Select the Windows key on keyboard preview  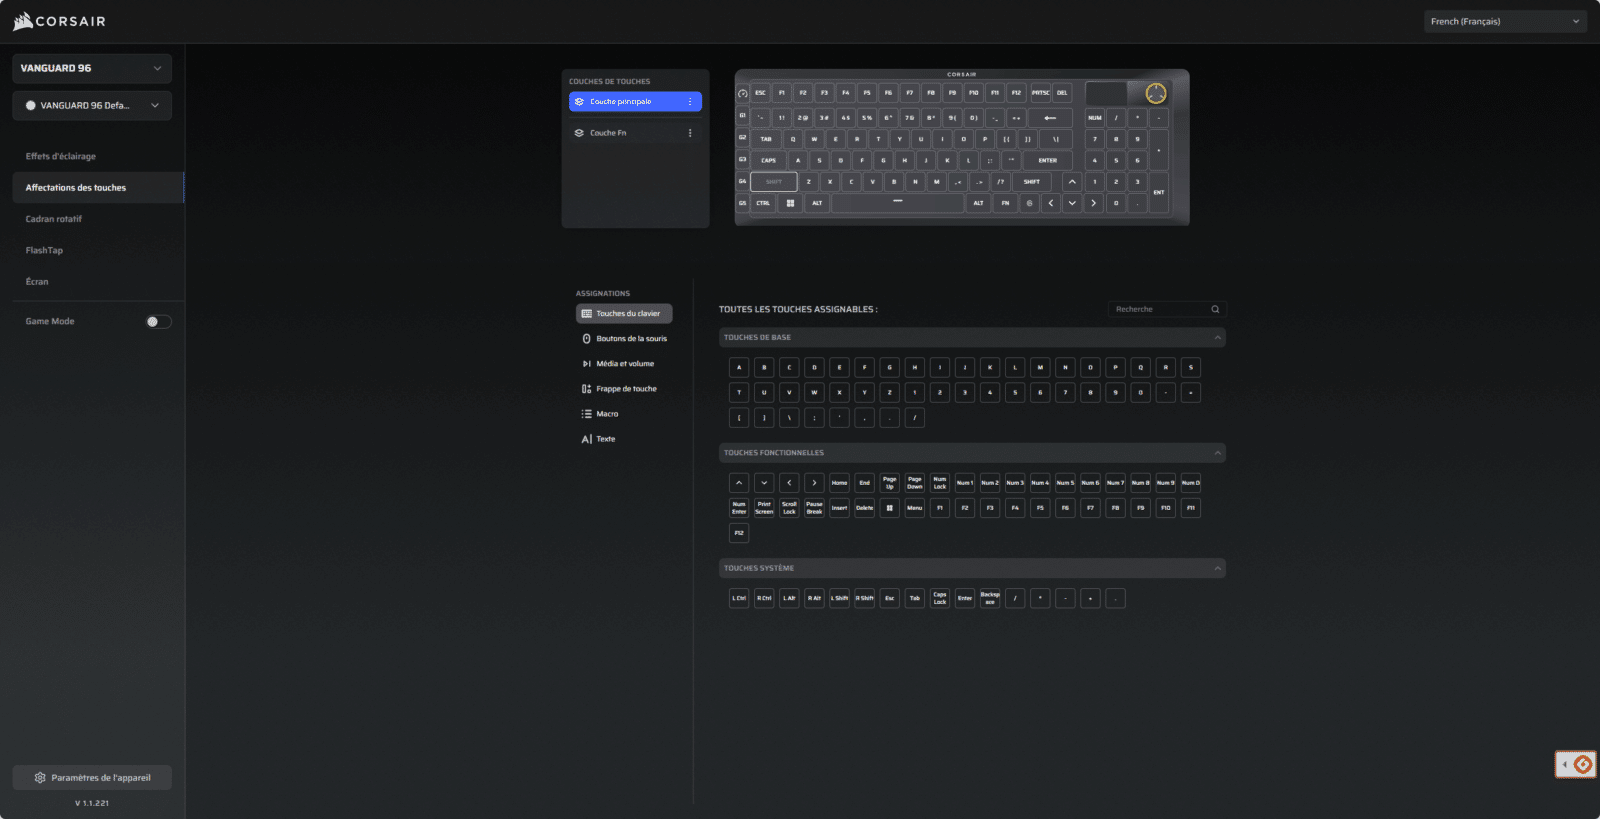click(790, 203)
